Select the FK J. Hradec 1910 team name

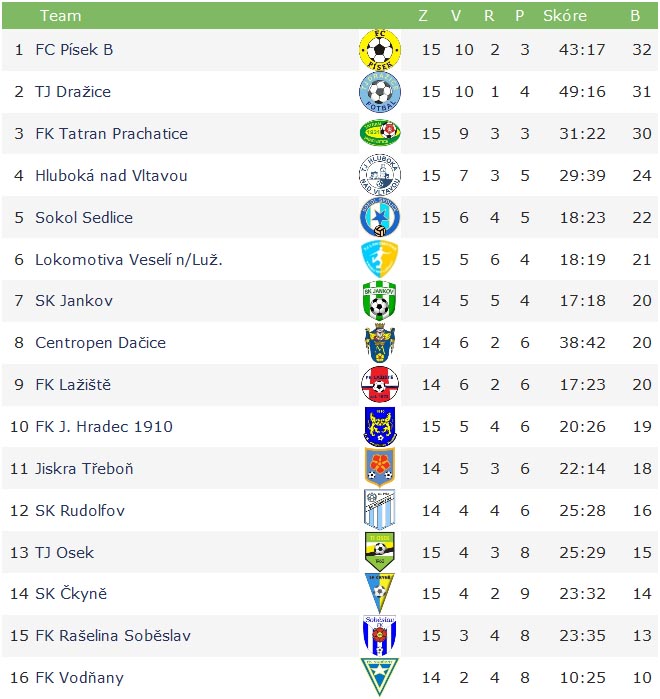pyautogui.click(x=104, y=427)
